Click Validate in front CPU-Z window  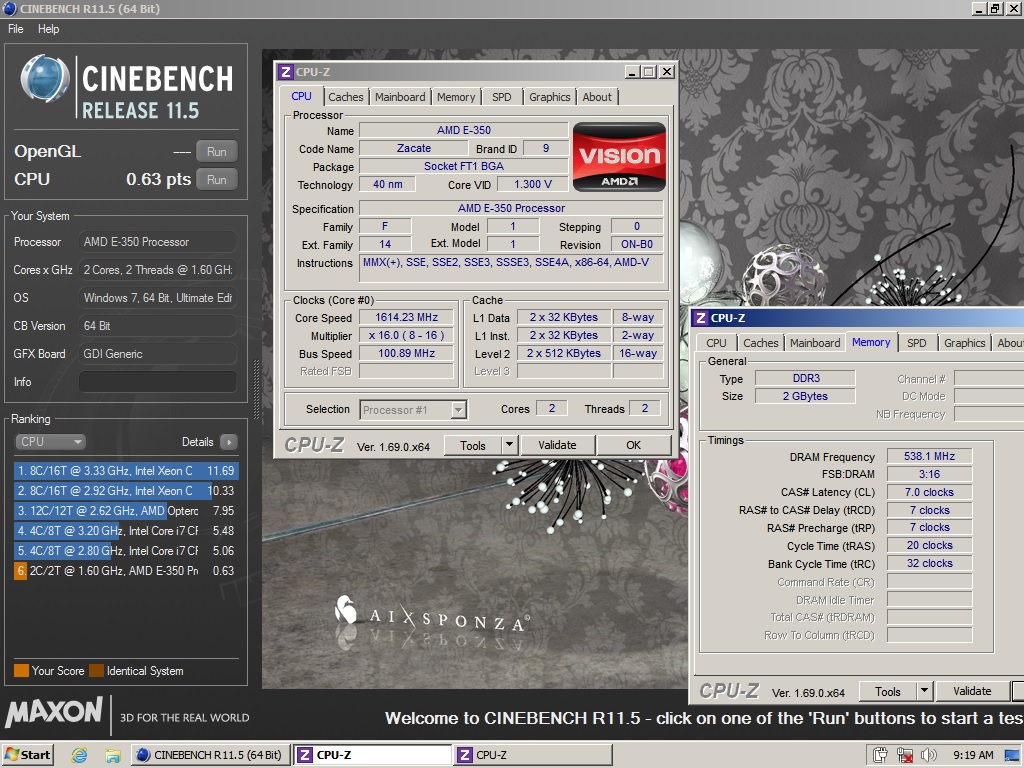pos(557,445)
